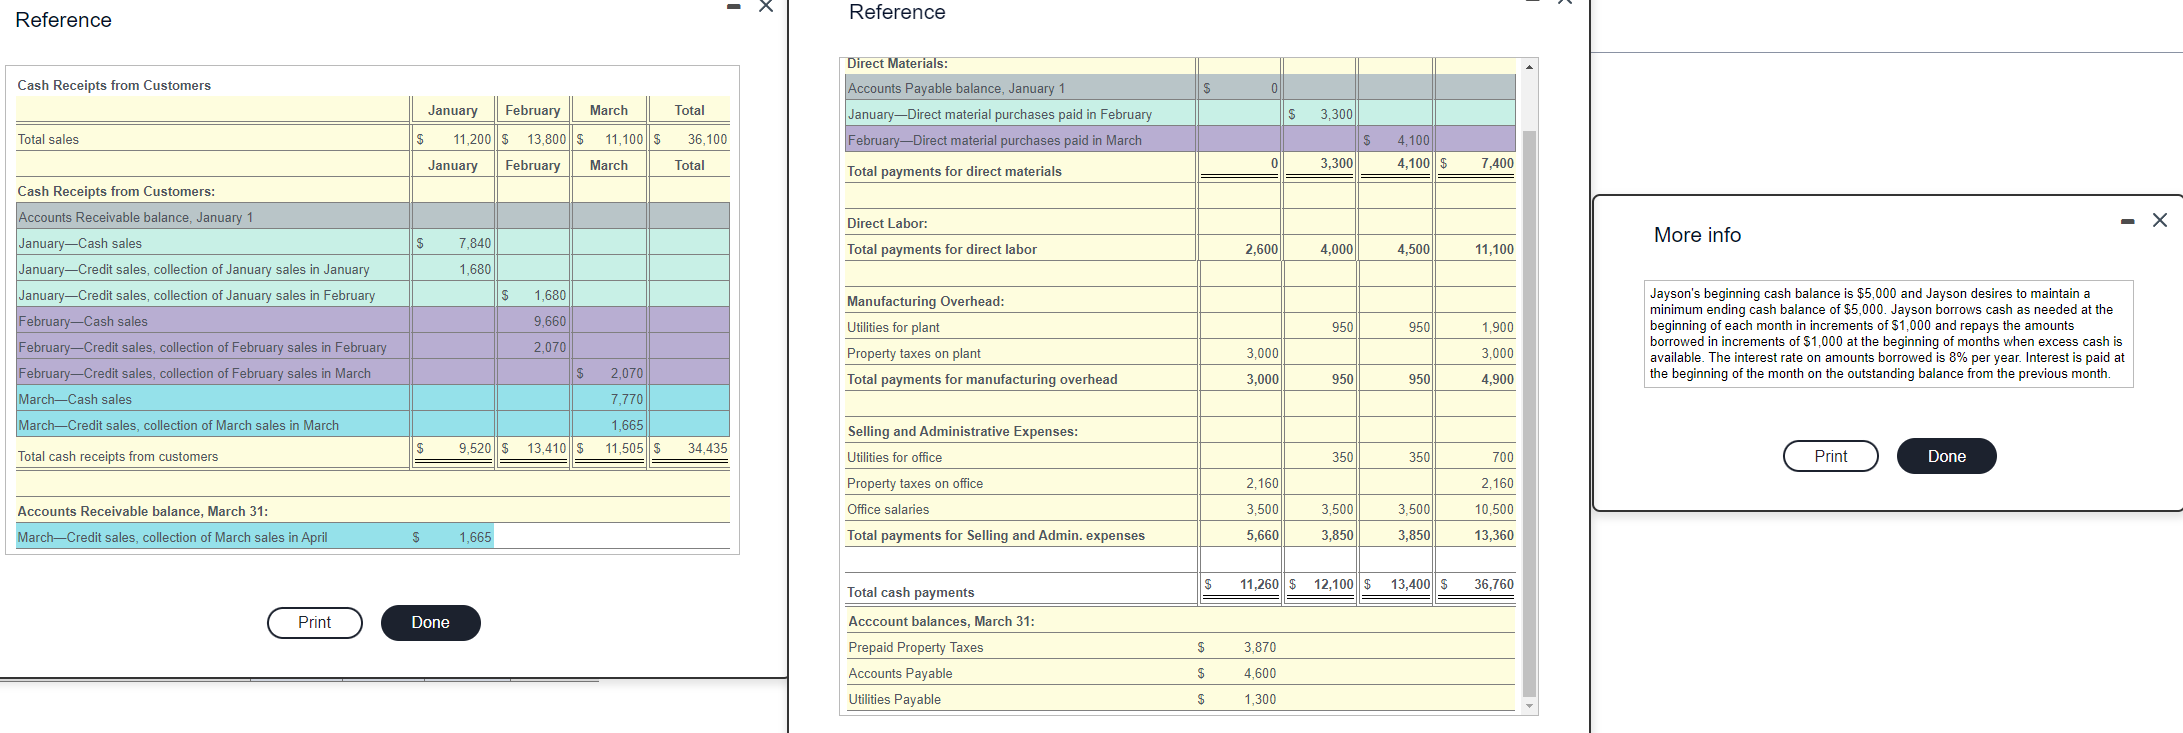Select Selling and Admin total 13,360
The width and height of the screenshot is (2183, 733).
pos(1494,535)
